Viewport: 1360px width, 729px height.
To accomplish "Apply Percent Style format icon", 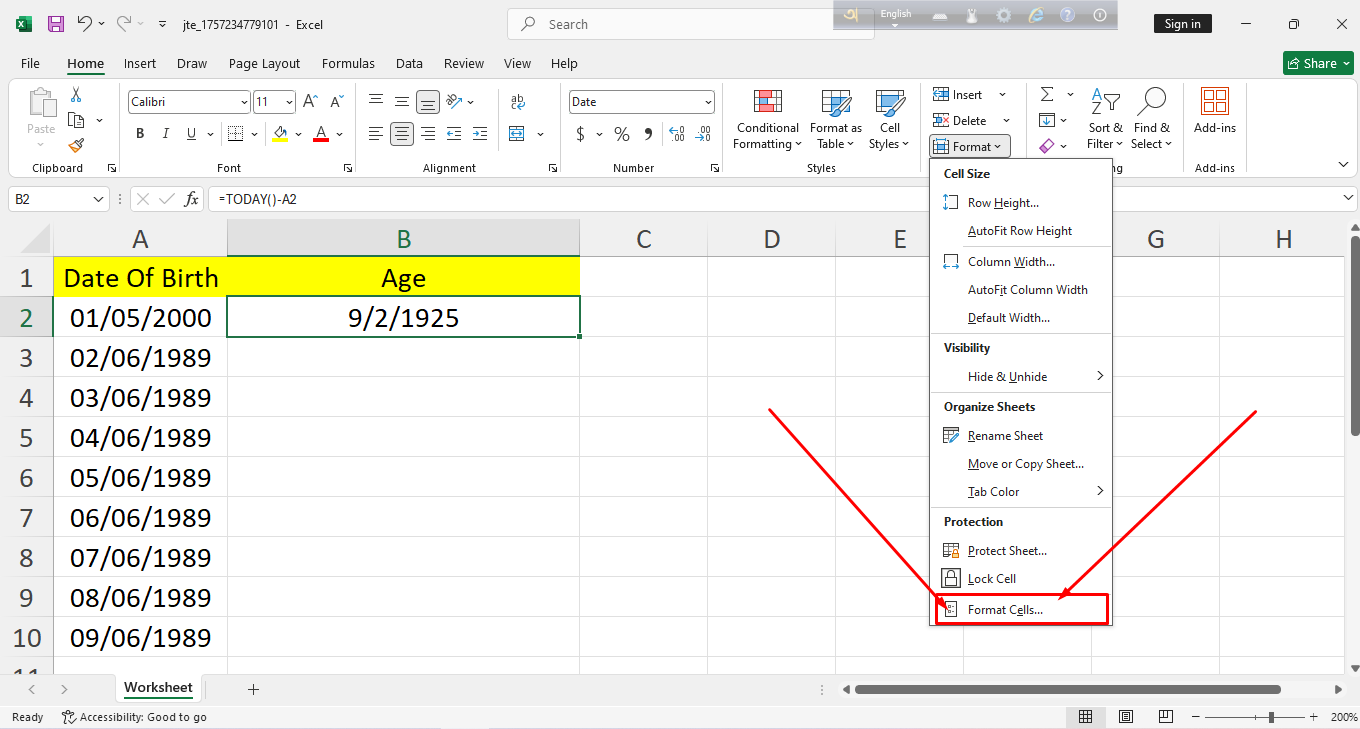I will click(x=622, y=134).
